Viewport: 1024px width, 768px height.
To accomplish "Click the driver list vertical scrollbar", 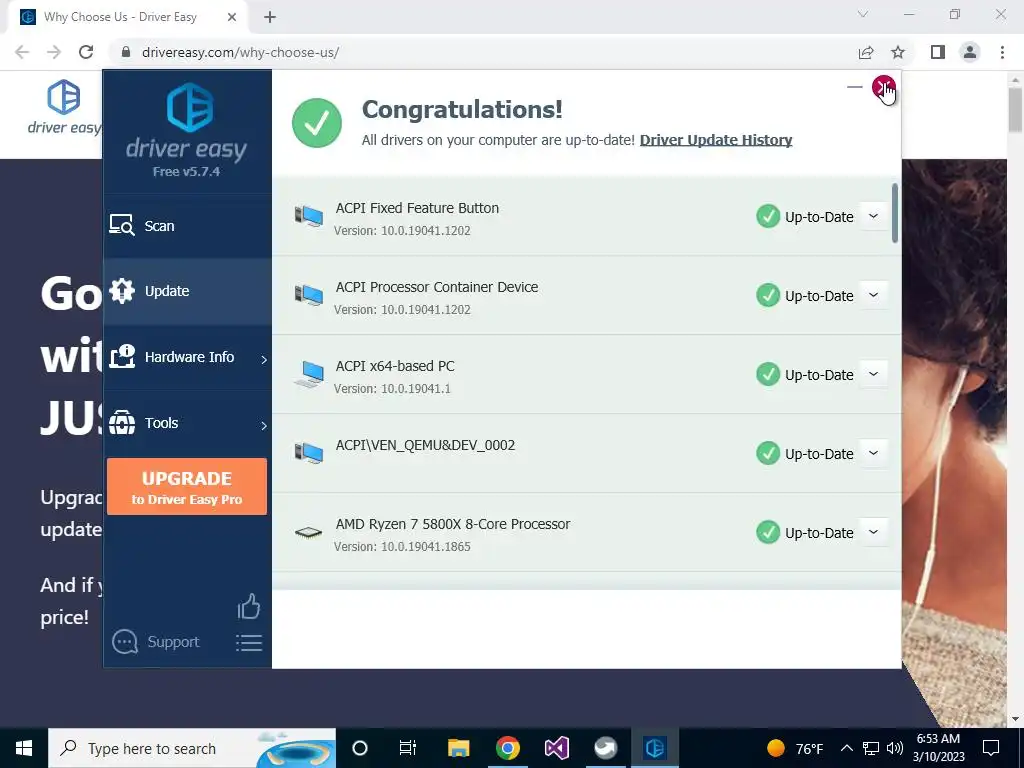I will 895,213.
